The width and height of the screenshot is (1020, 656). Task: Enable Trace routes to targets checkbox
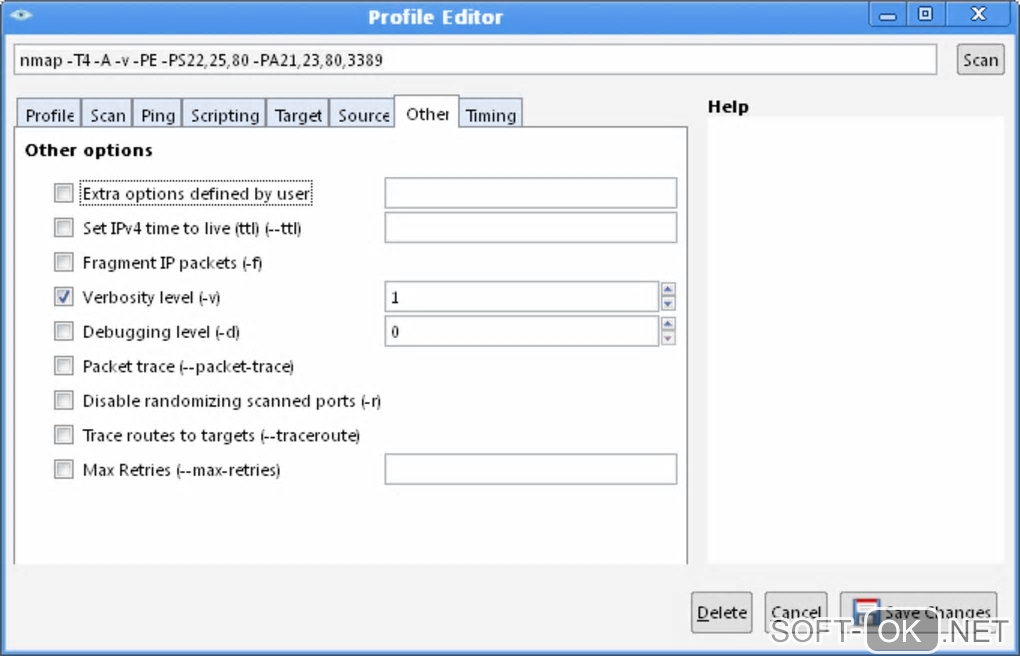pyautogui.click(x=64, y=435)
